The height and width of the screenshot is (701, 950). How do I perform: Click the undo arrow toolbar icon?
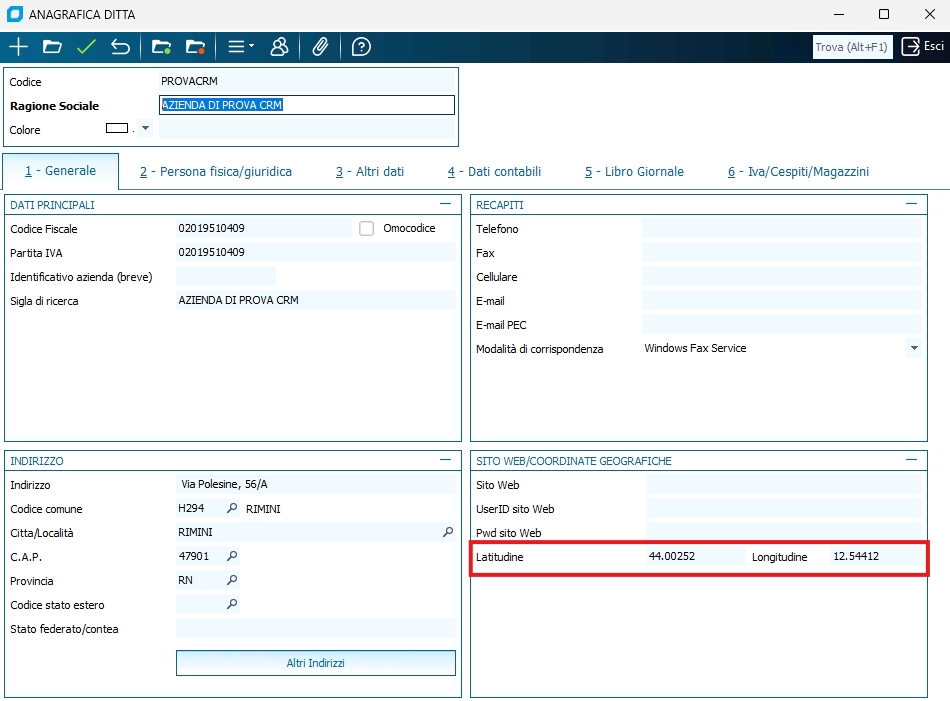[x=120, y=47]
